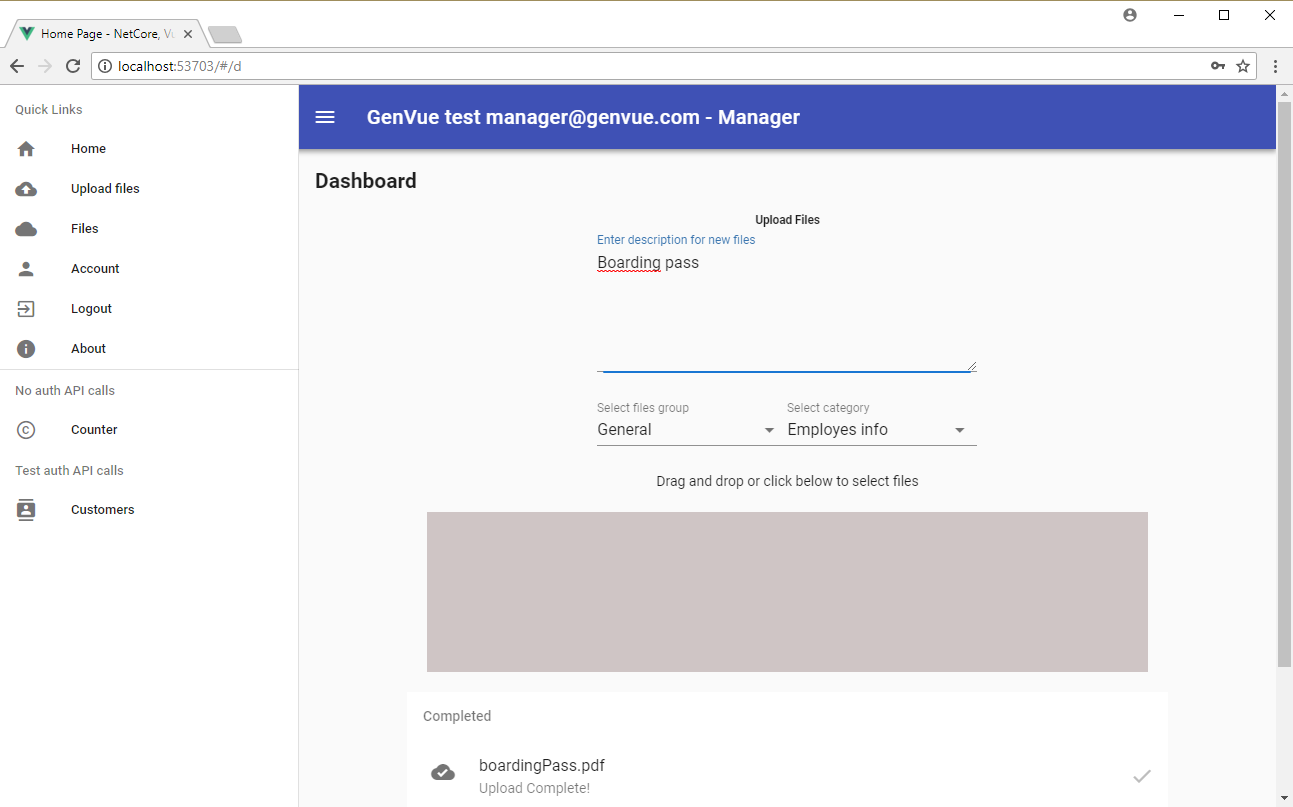1293x807 pixels.
Task: Navigate to Home in the sidebar
Action: pos(88,149)
